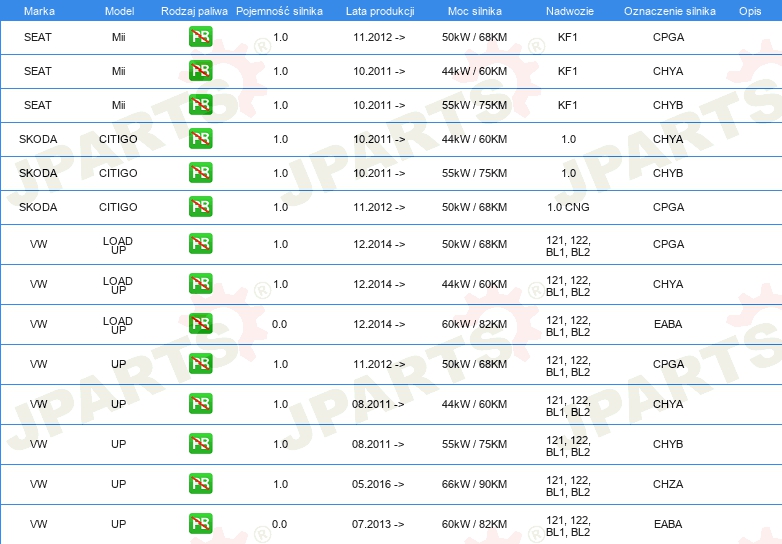Select 121, 122, BL1, BL2 in LOAD UP CPGA row
Viewport: 782px width, 544px height.
click(568, 246)
